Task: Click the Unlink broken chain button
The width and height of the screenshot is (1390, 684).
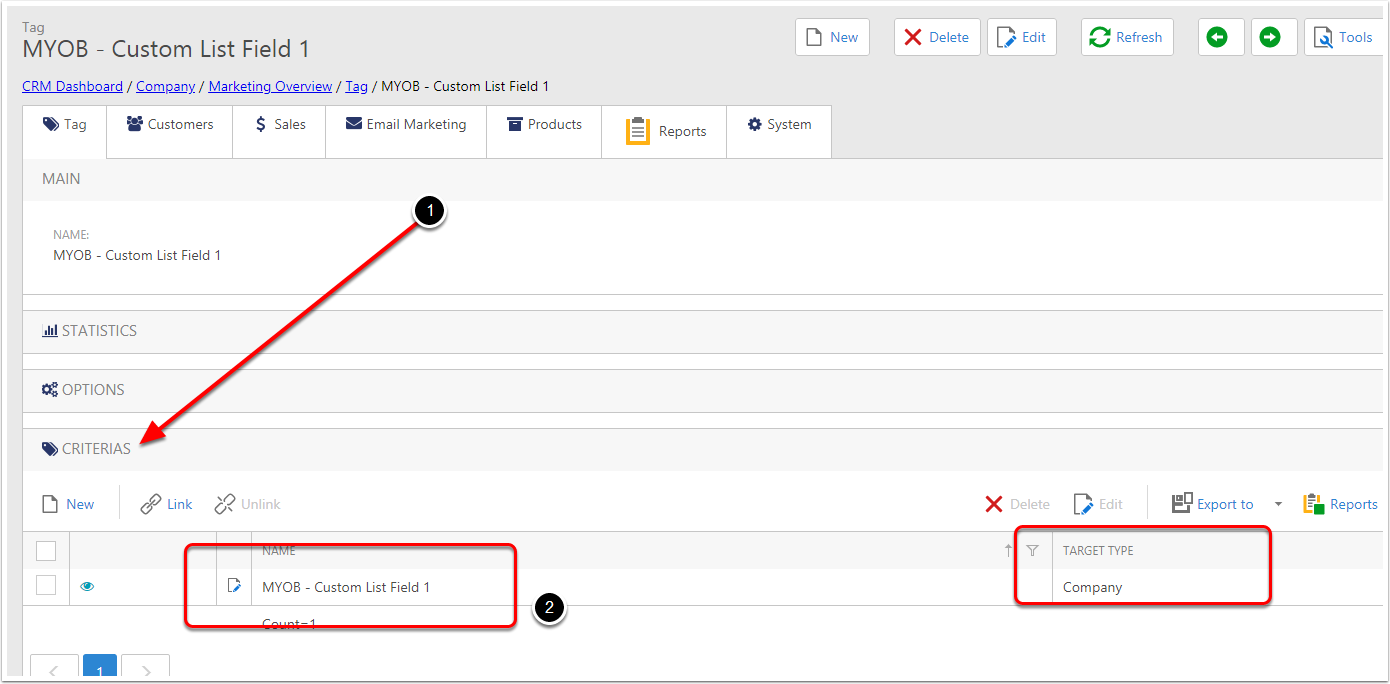Action: tap(247, 504)
